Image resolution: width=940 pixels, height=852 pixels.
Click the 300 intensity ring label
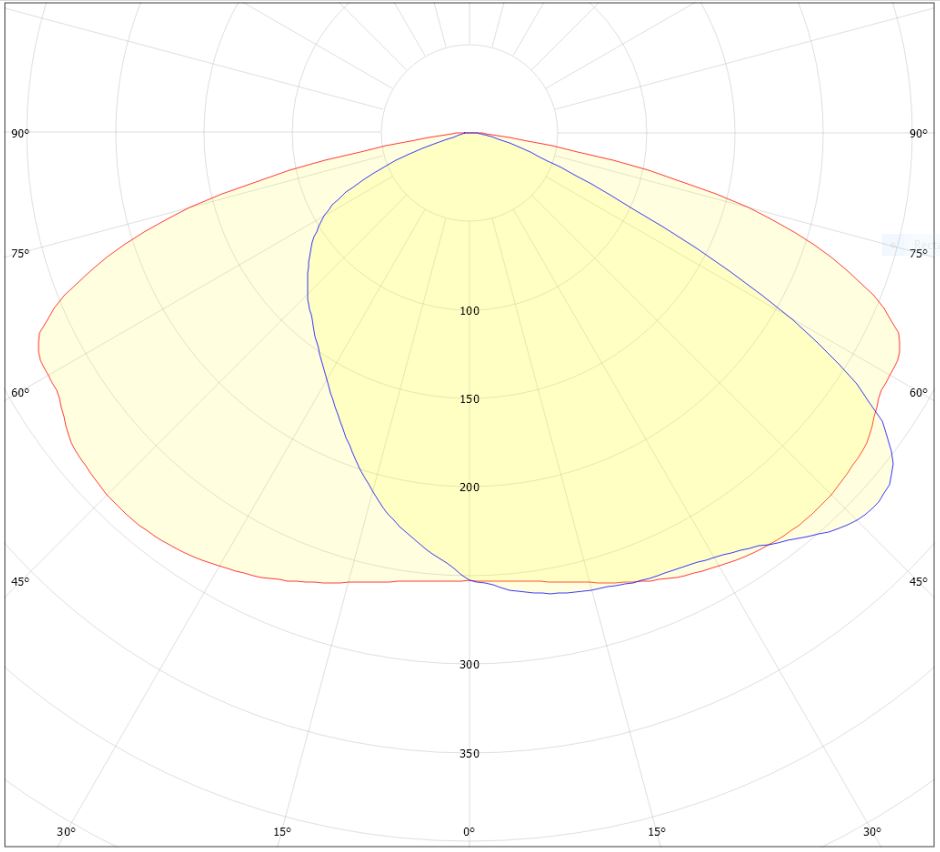pyautogui.click(x=469, y=664)
